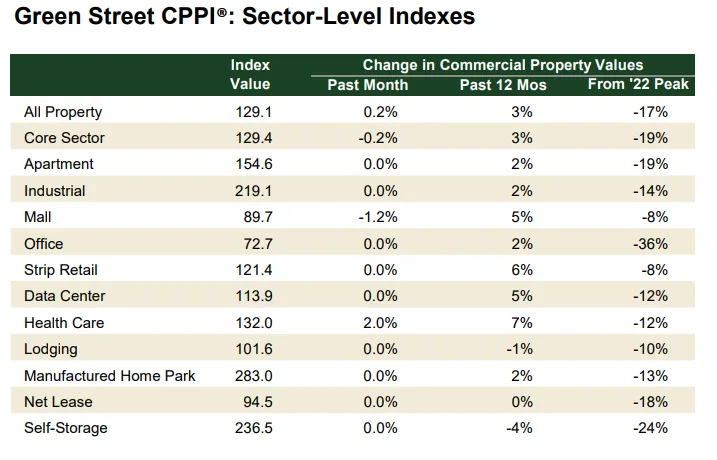
Task: Select the Net Lease index value 94.5
Action: tap(255, 402)
